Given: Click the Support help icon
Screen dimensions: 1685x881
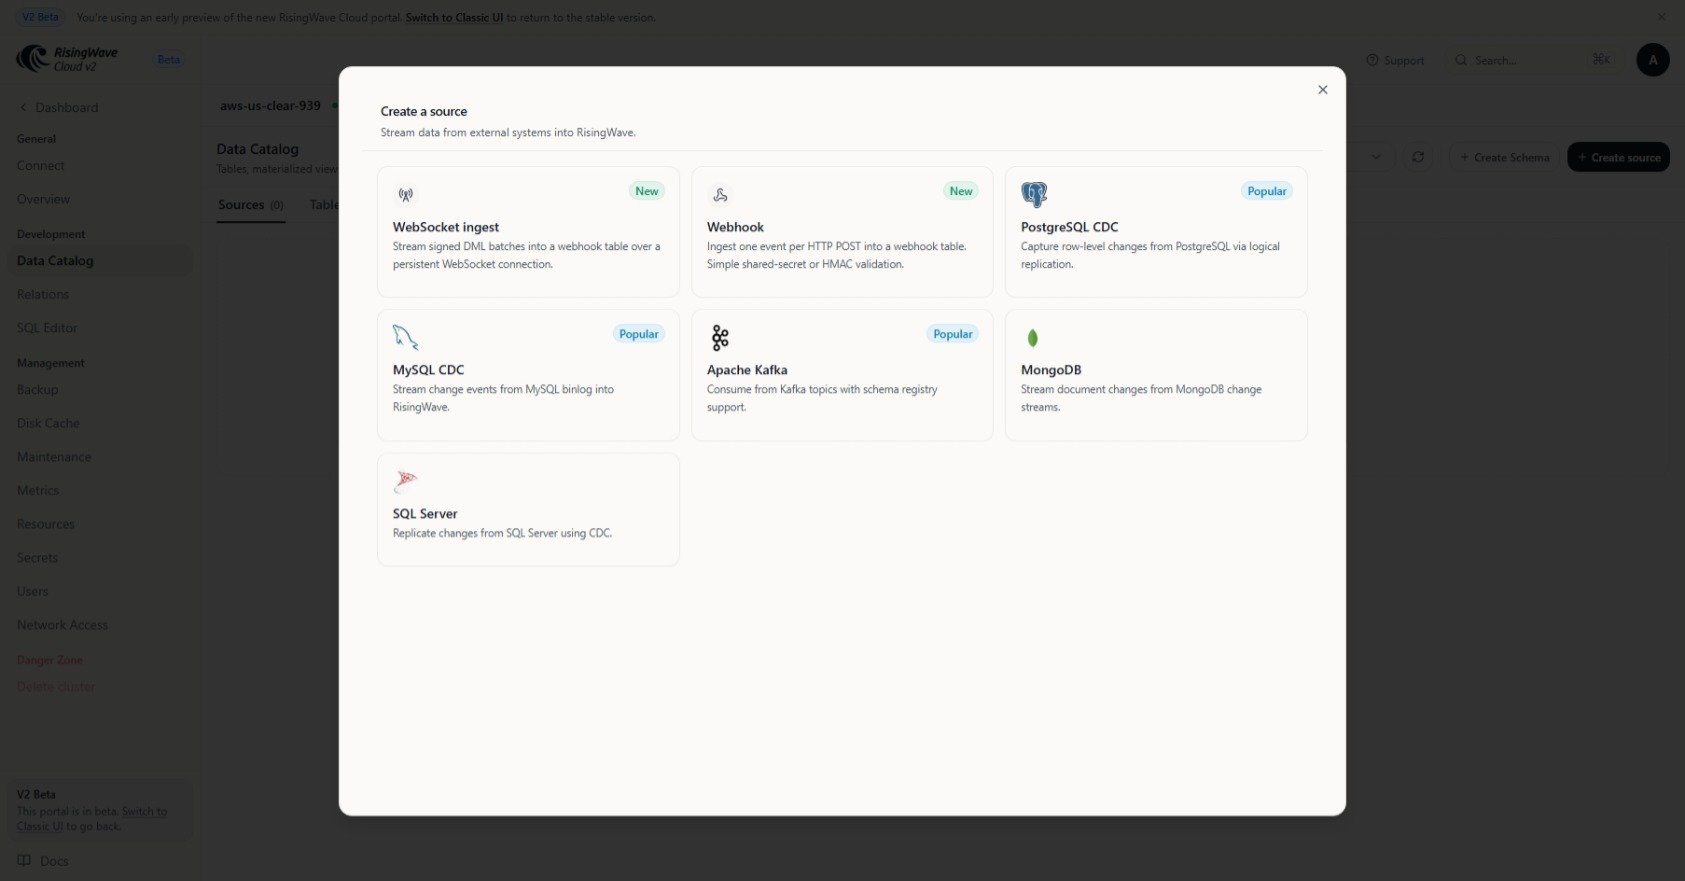Looking at the screenshot, I should [1372, 60].
